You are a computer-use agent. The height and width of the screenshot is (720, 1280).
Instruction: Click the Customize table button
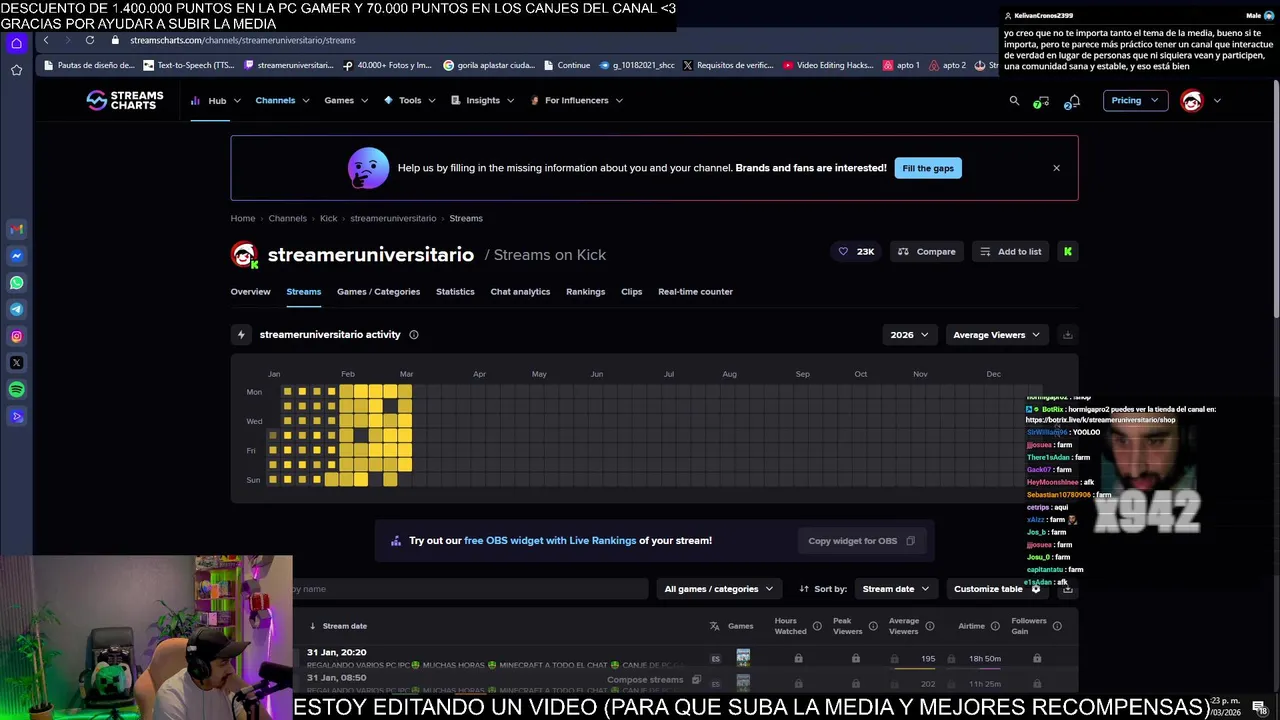tap(997, 589)
